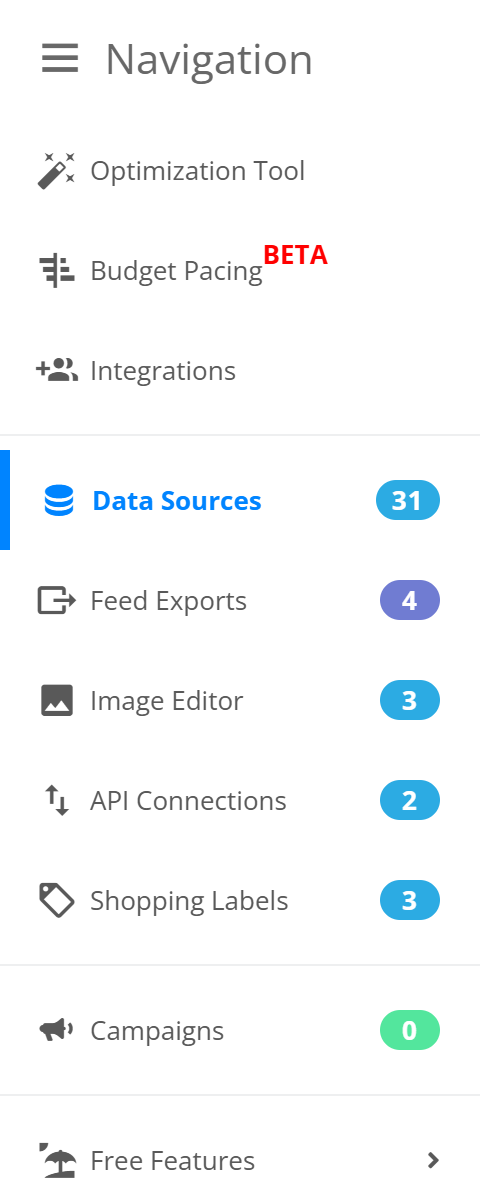Click the magic wand Optimization Tool icon
The width and height of the screenshot is (480, 1180).
56,171
